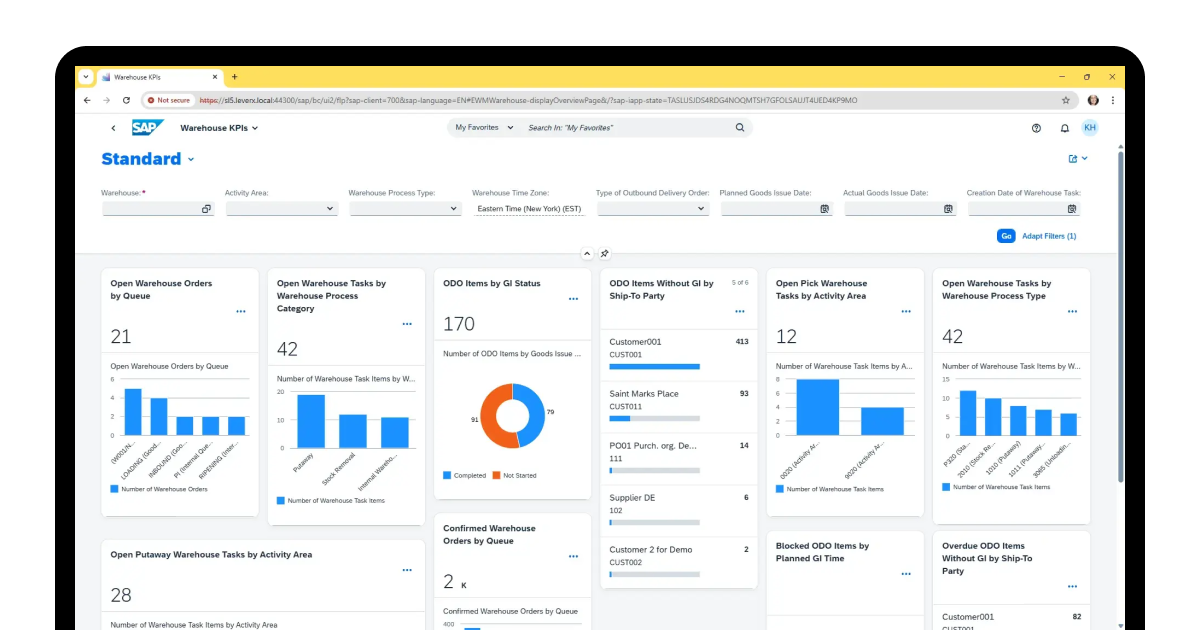
Task: Open the calendar for Planned Goods Issue Date
Action: tap(824, 208)
